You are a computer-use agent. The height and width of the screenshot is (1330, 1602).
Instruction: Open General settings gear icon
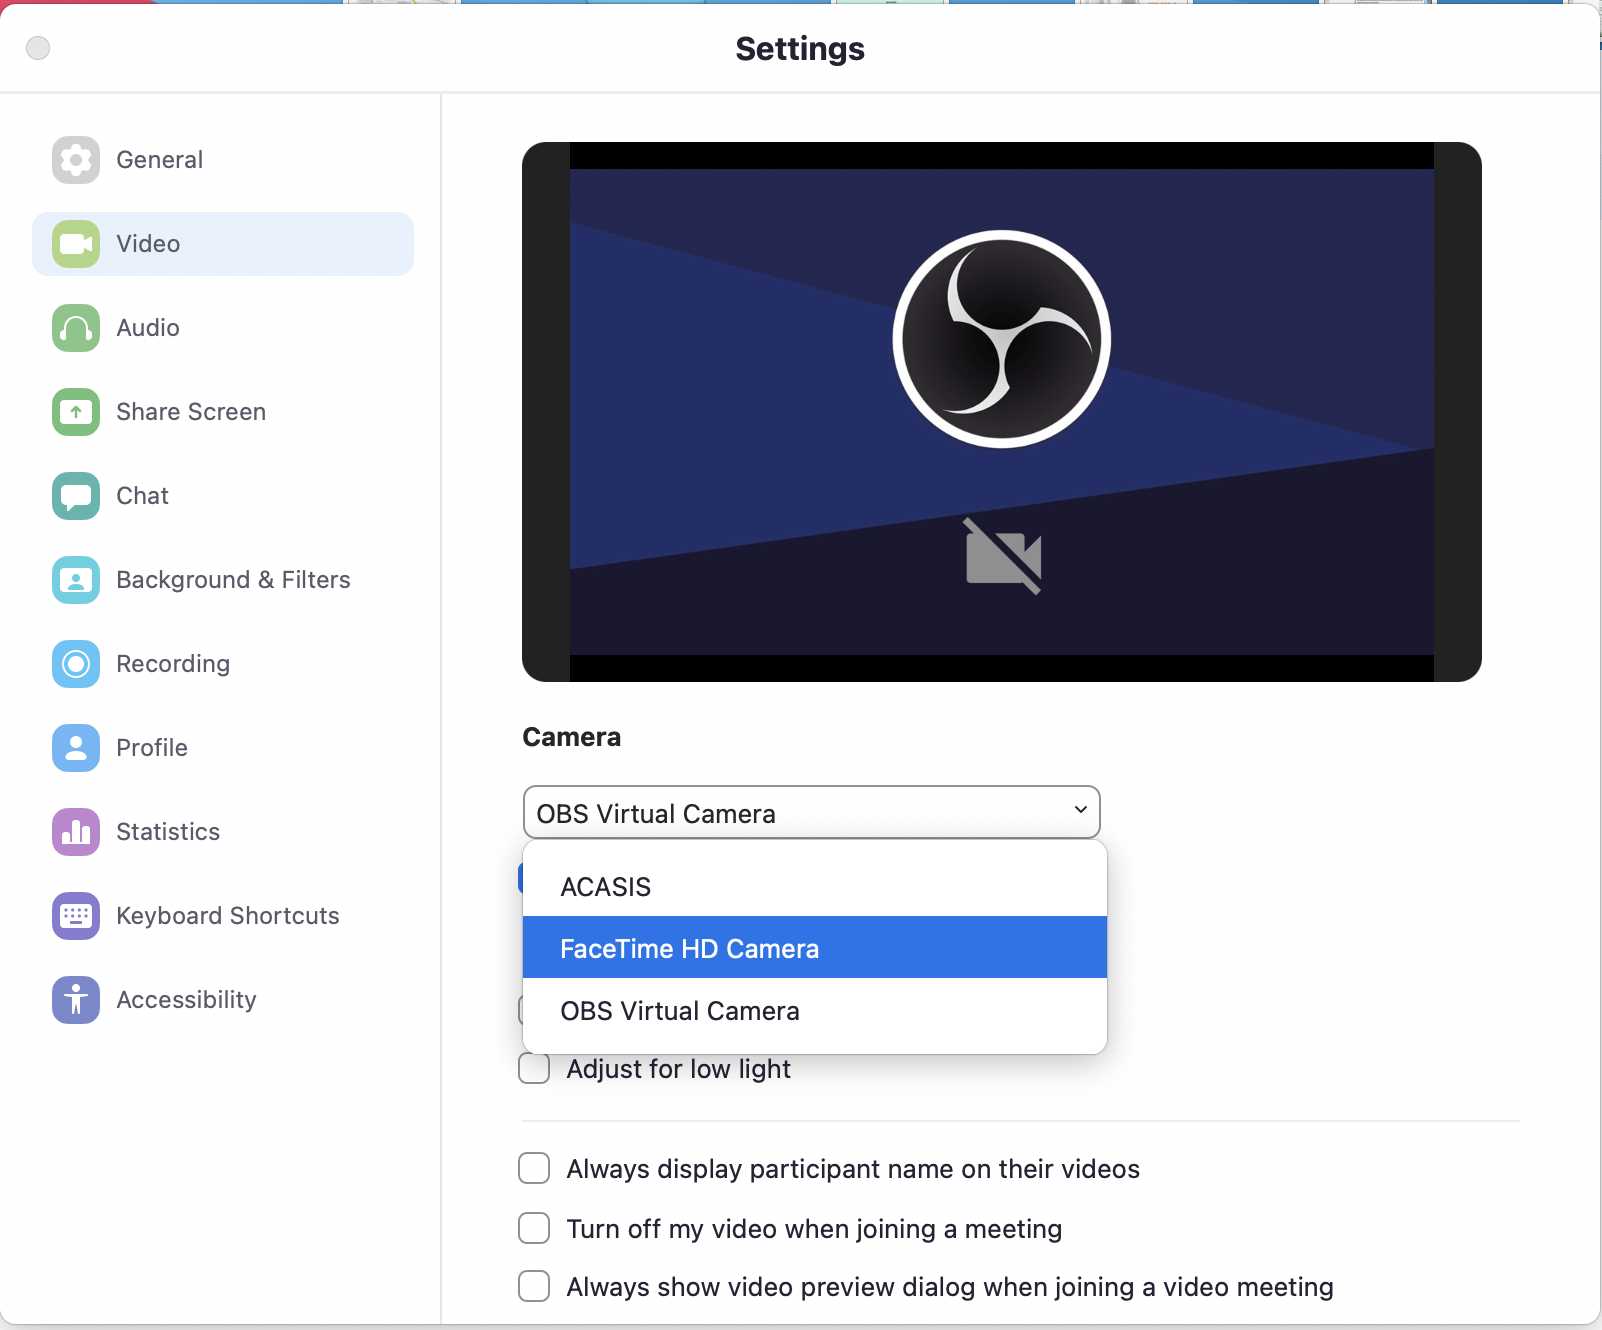[76, 160]
